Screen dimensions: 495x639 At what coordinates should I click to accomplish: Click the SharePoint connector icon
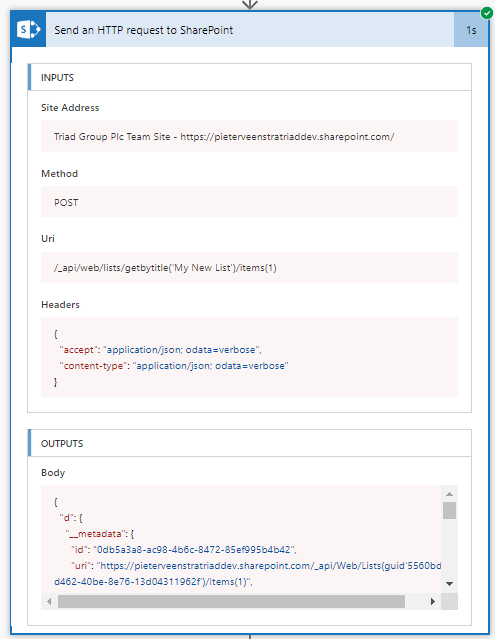pos(29,29)
